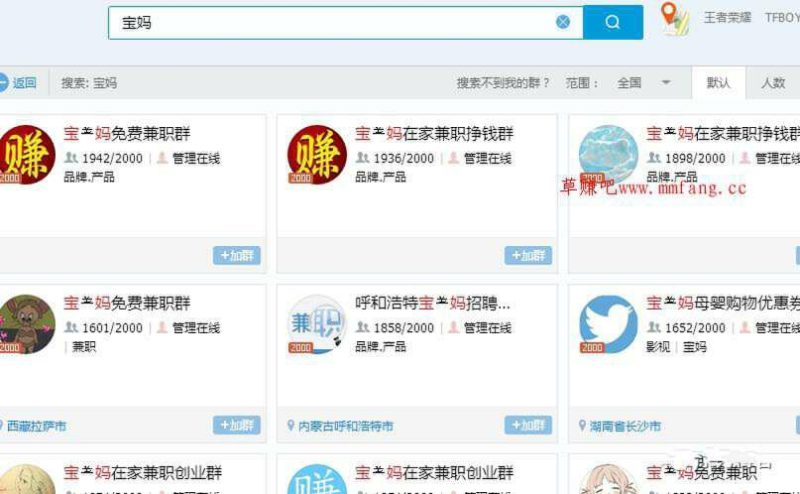Join the 呼和浩特宝妈招聘 group

coord(528,425)
